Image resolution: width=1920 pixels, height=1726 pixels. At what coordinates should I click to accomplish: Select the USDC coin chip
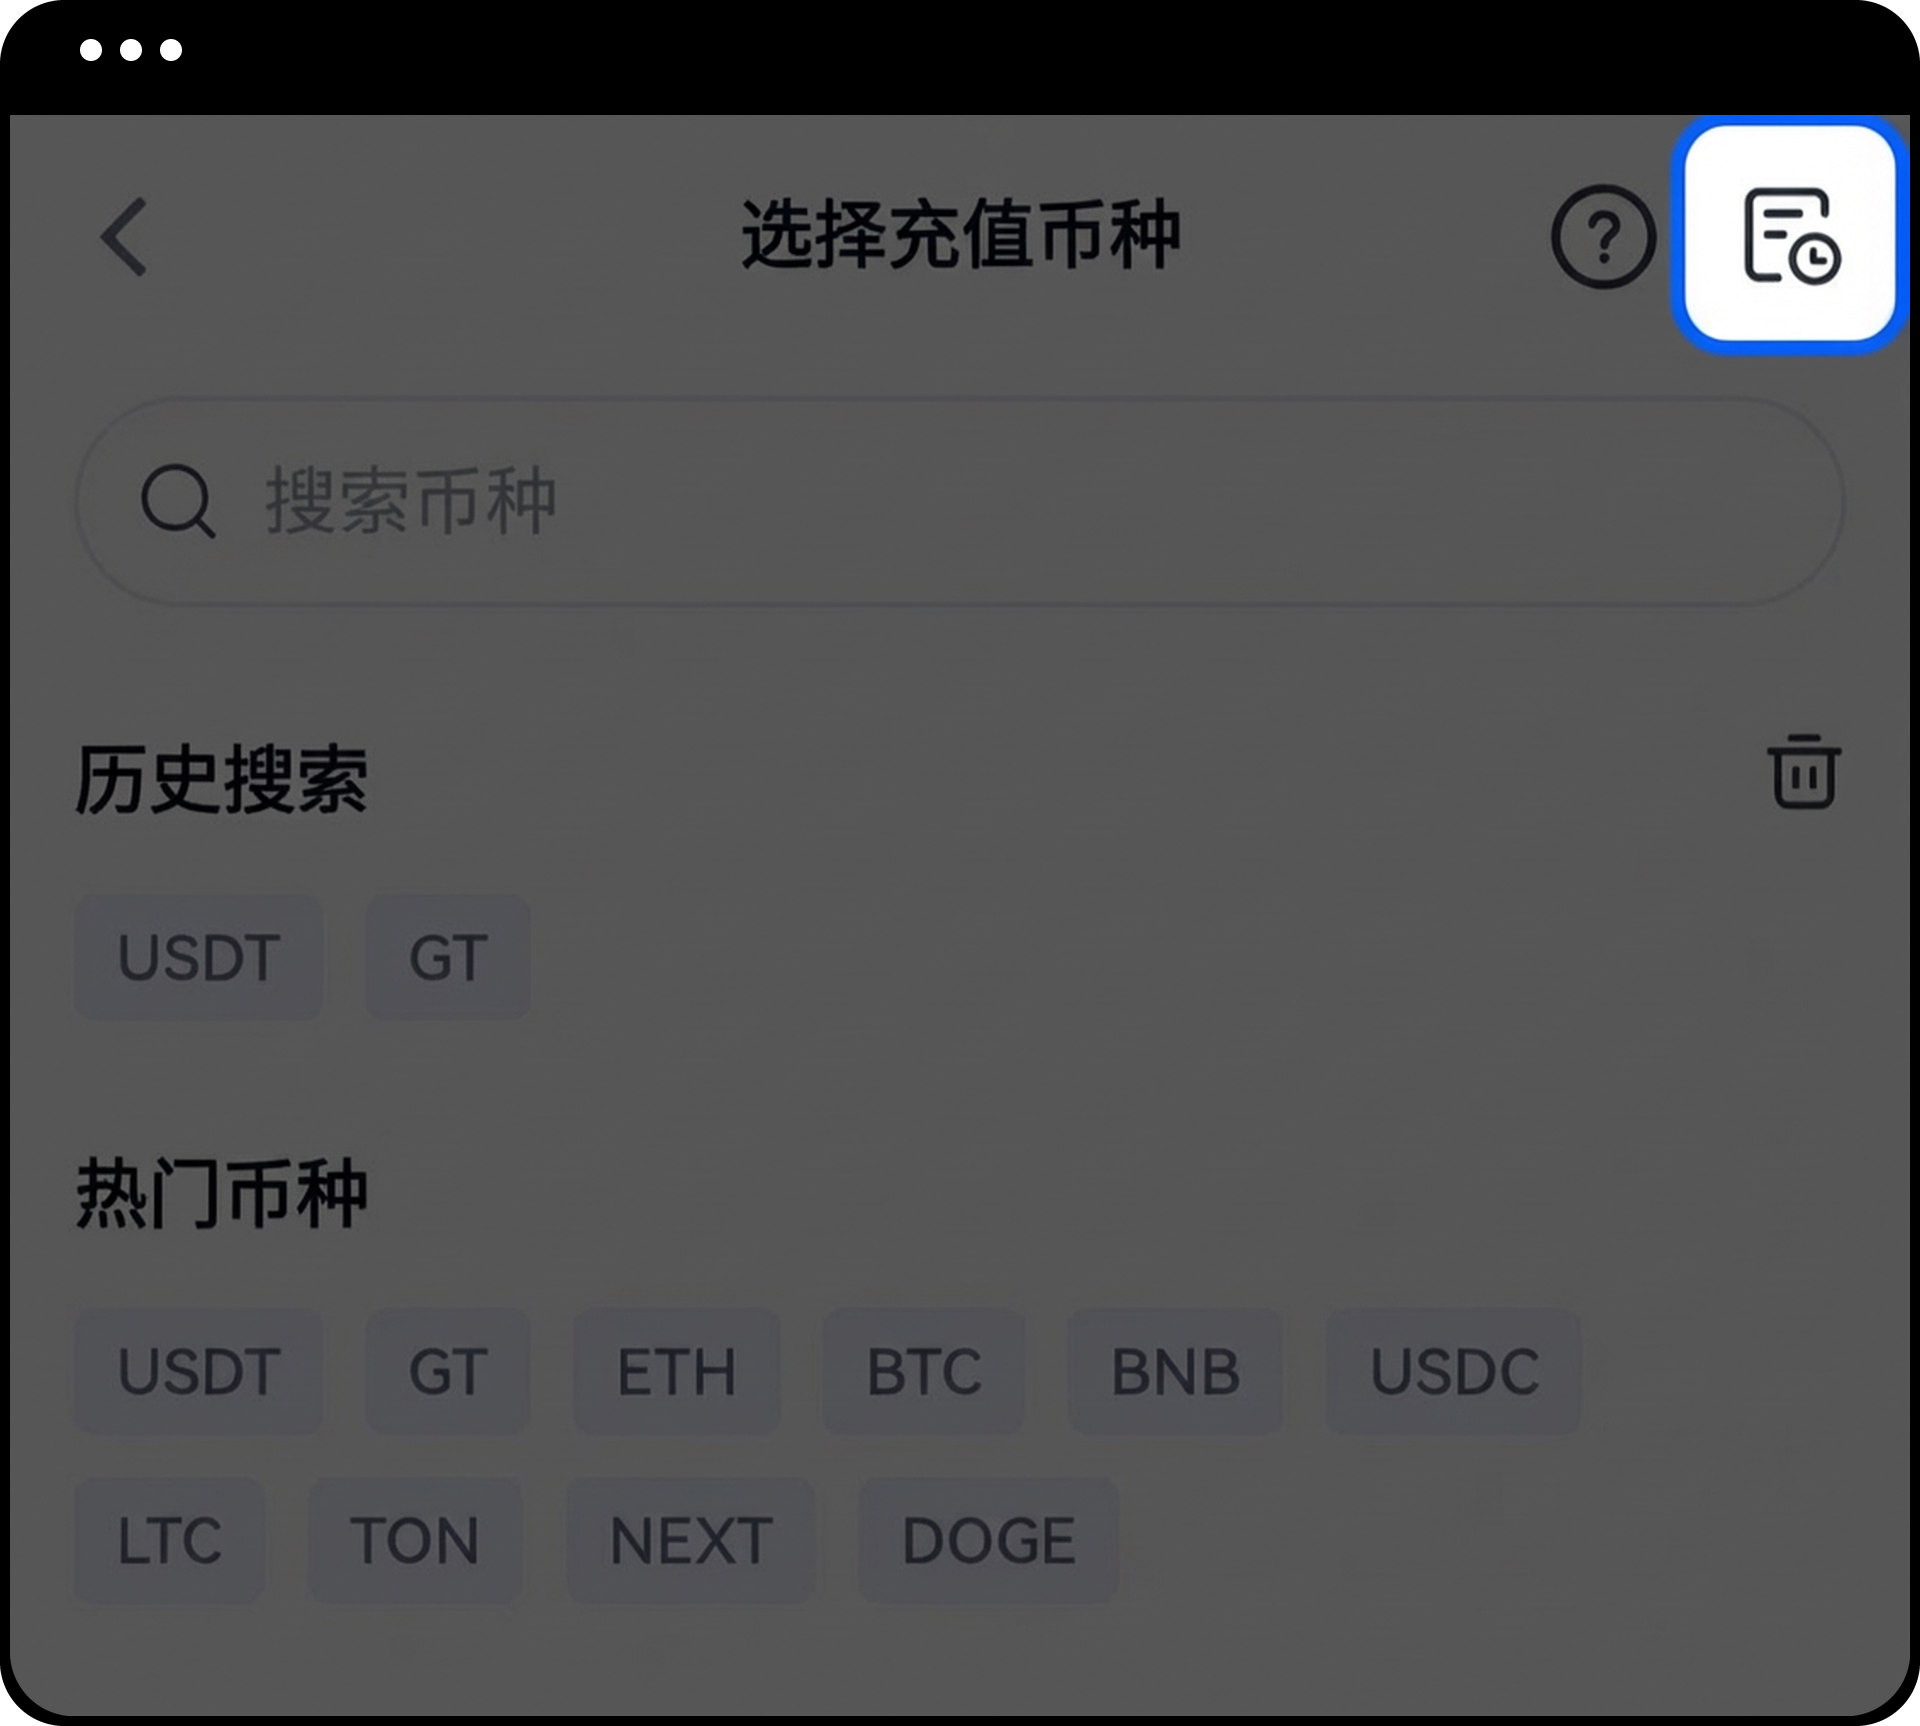[x=1454, y=1371]
